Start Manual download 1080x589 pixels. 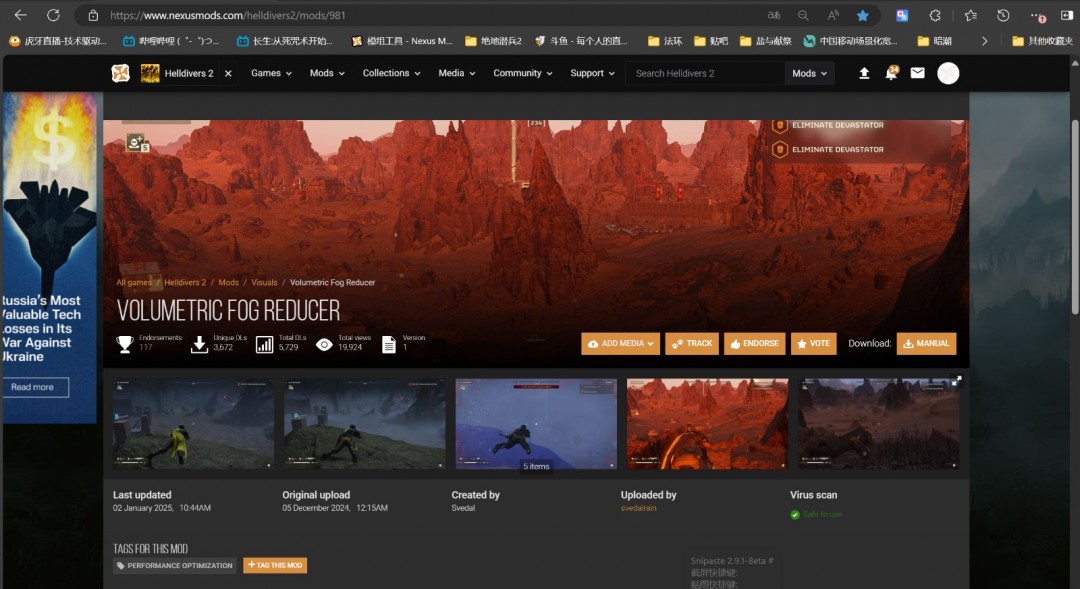click(926, 344)
